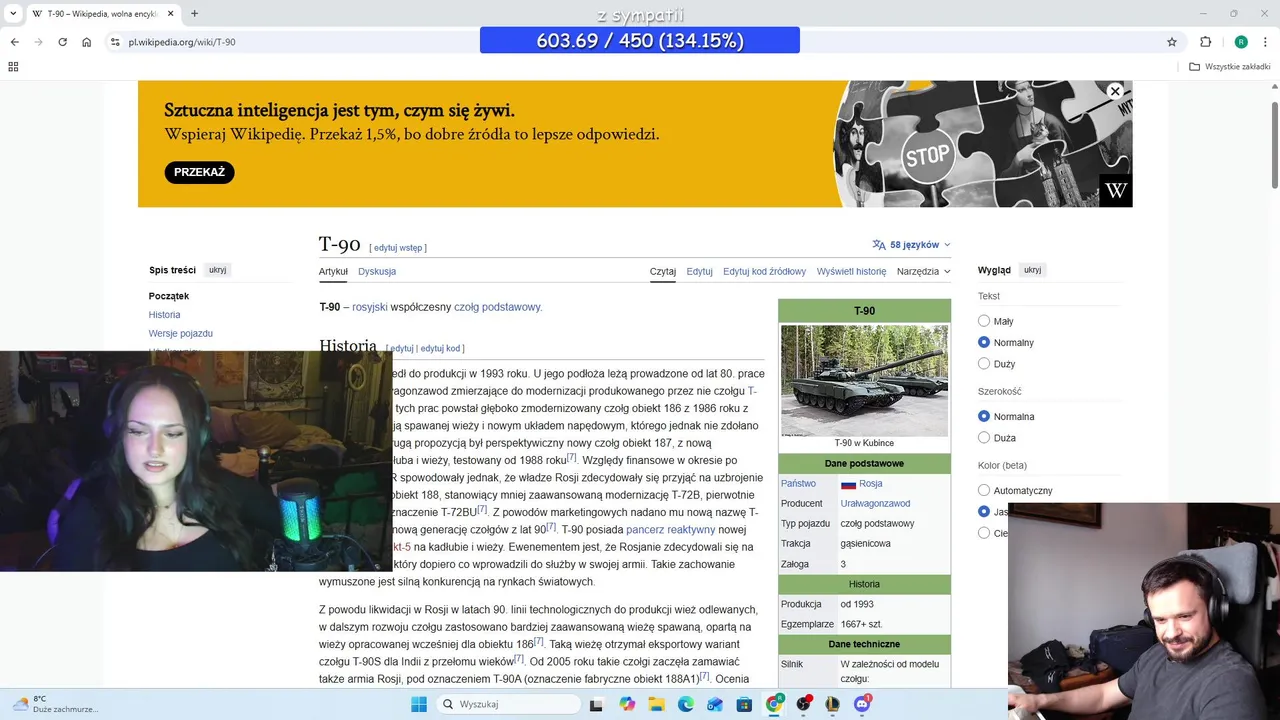This screenshot has height=720, width=1280.
Task: Open the Wyświetl historię tab
Action: coord(851,271)
